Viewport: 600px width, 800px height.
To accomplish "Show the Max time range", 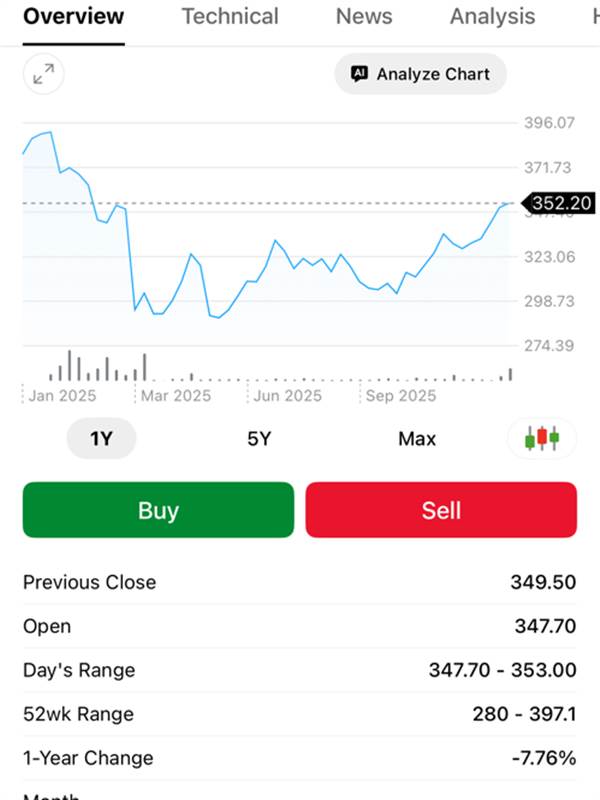I will tap(417, 438).
